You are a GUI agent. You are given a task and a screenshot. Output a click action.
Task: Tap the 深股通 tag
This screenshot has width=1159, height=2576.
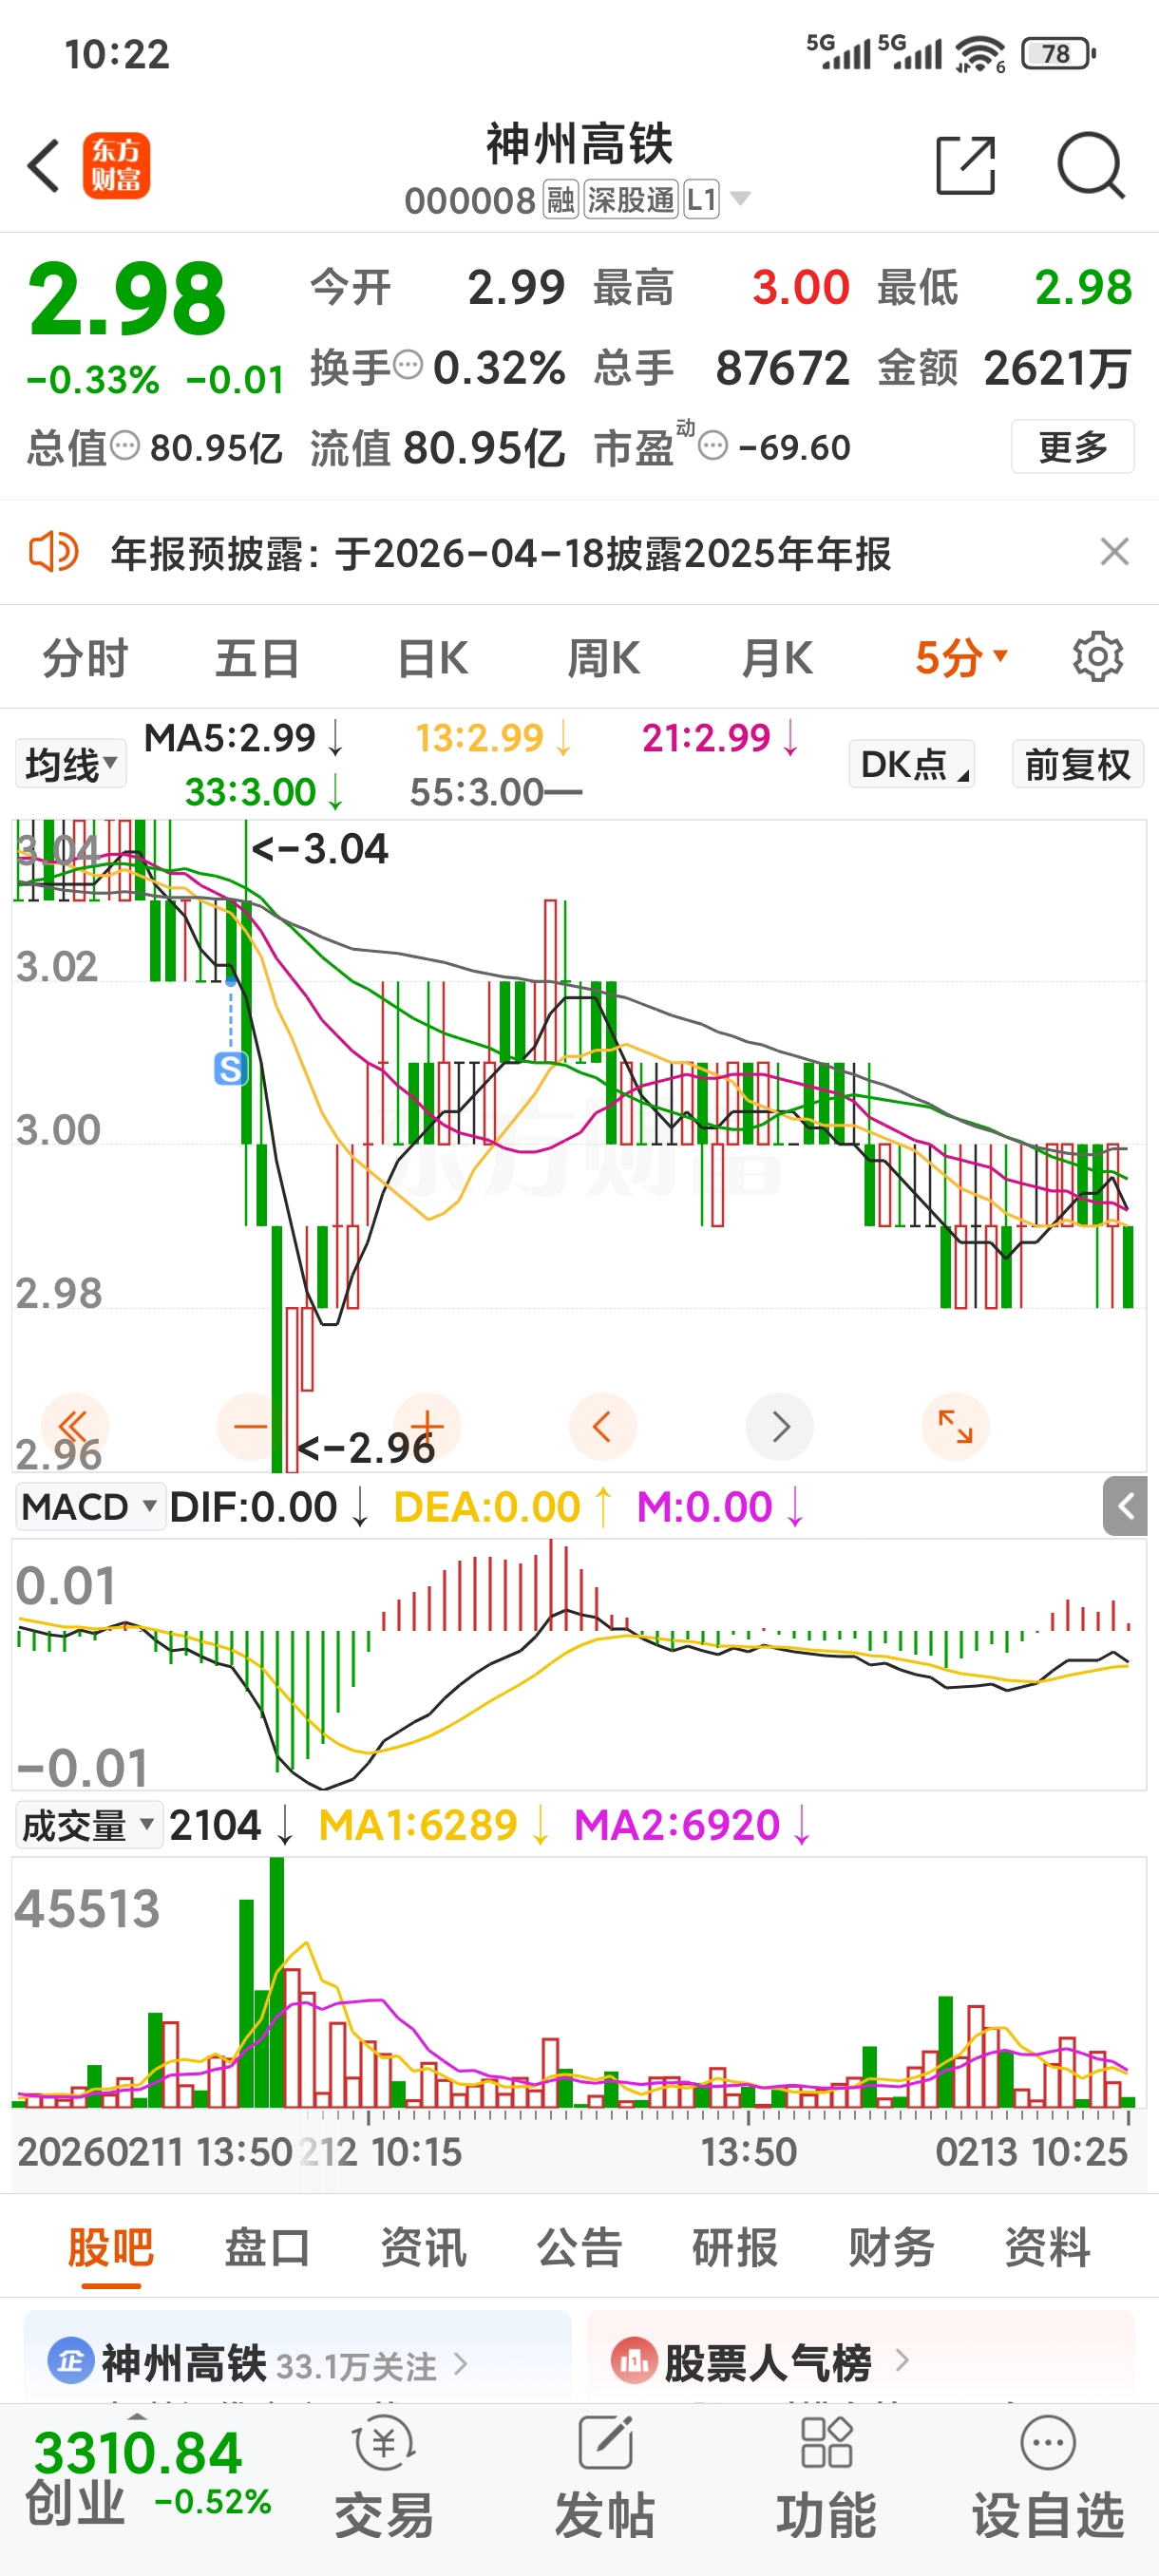click(631, 200)
